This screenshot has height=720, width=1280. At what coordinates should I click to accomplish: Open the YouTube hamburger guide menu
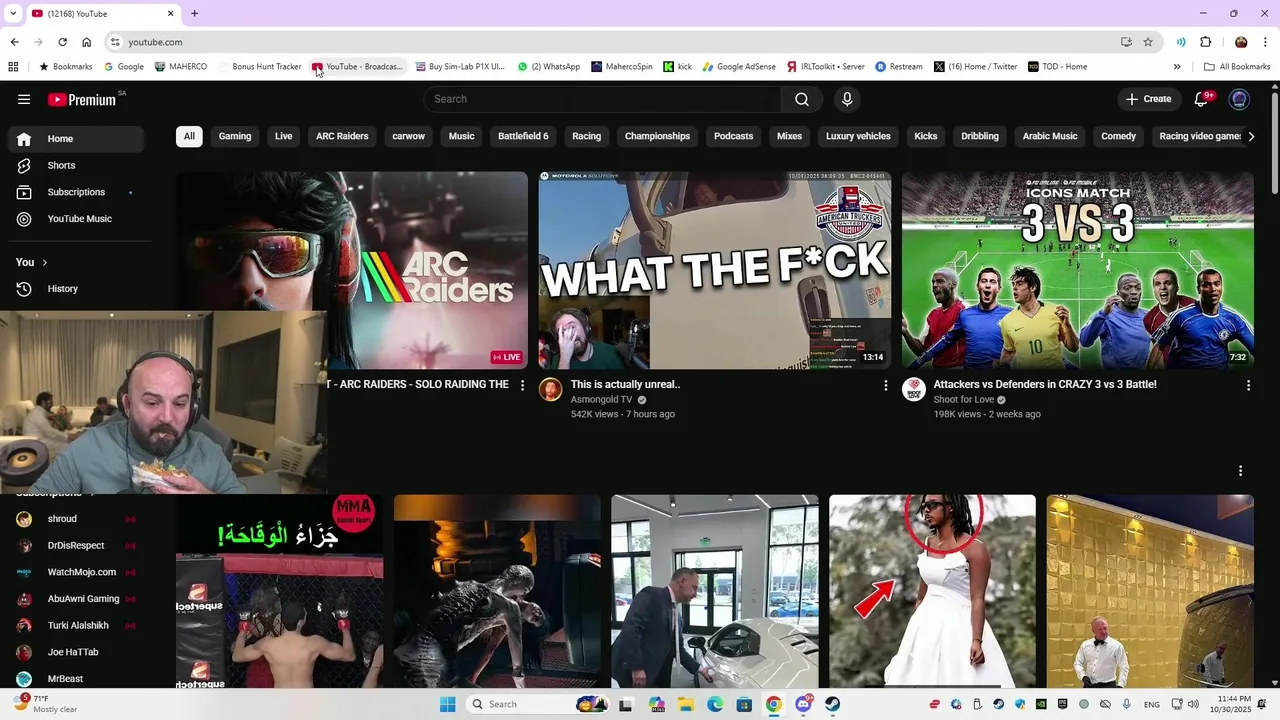click(x=24, y=99)
